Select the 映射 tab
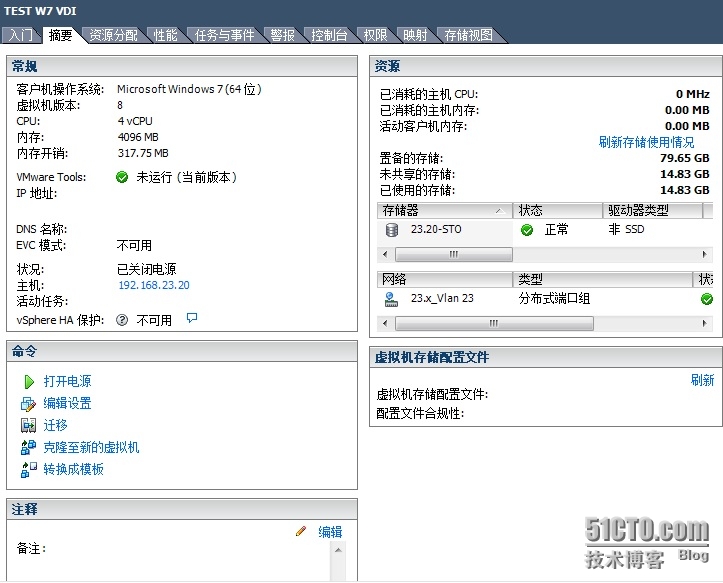 click(x=415, y=35)
